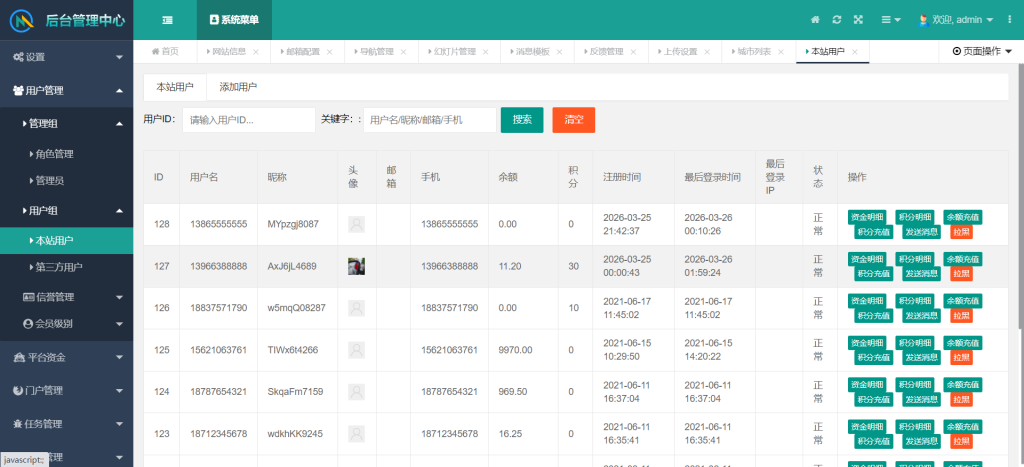Open the 页面操作 dropdown
Viewport: 1024px width, 467px height.
pos(982,51)
